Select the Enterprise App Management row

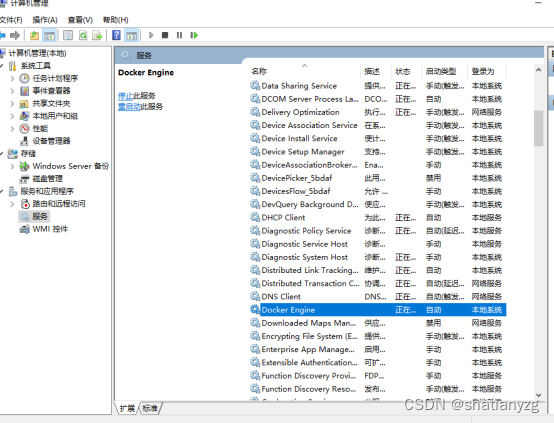click(378, 349)
